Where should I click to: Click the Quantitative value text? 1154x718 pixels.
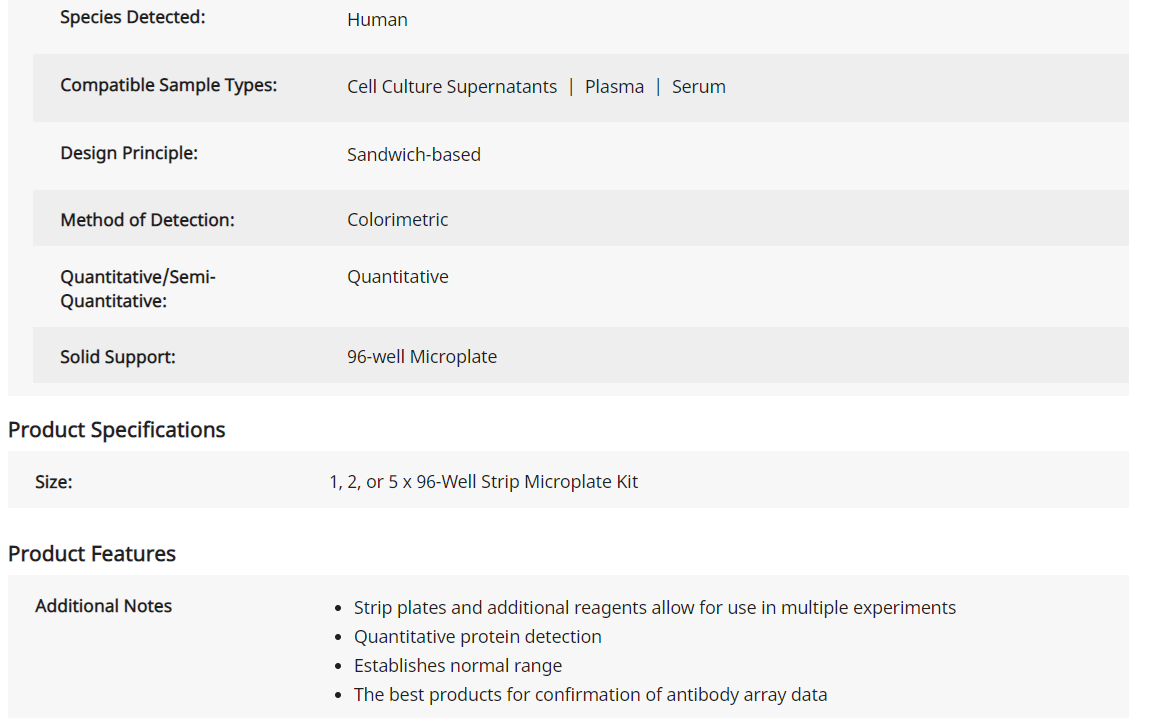click(x=397, y=277)
